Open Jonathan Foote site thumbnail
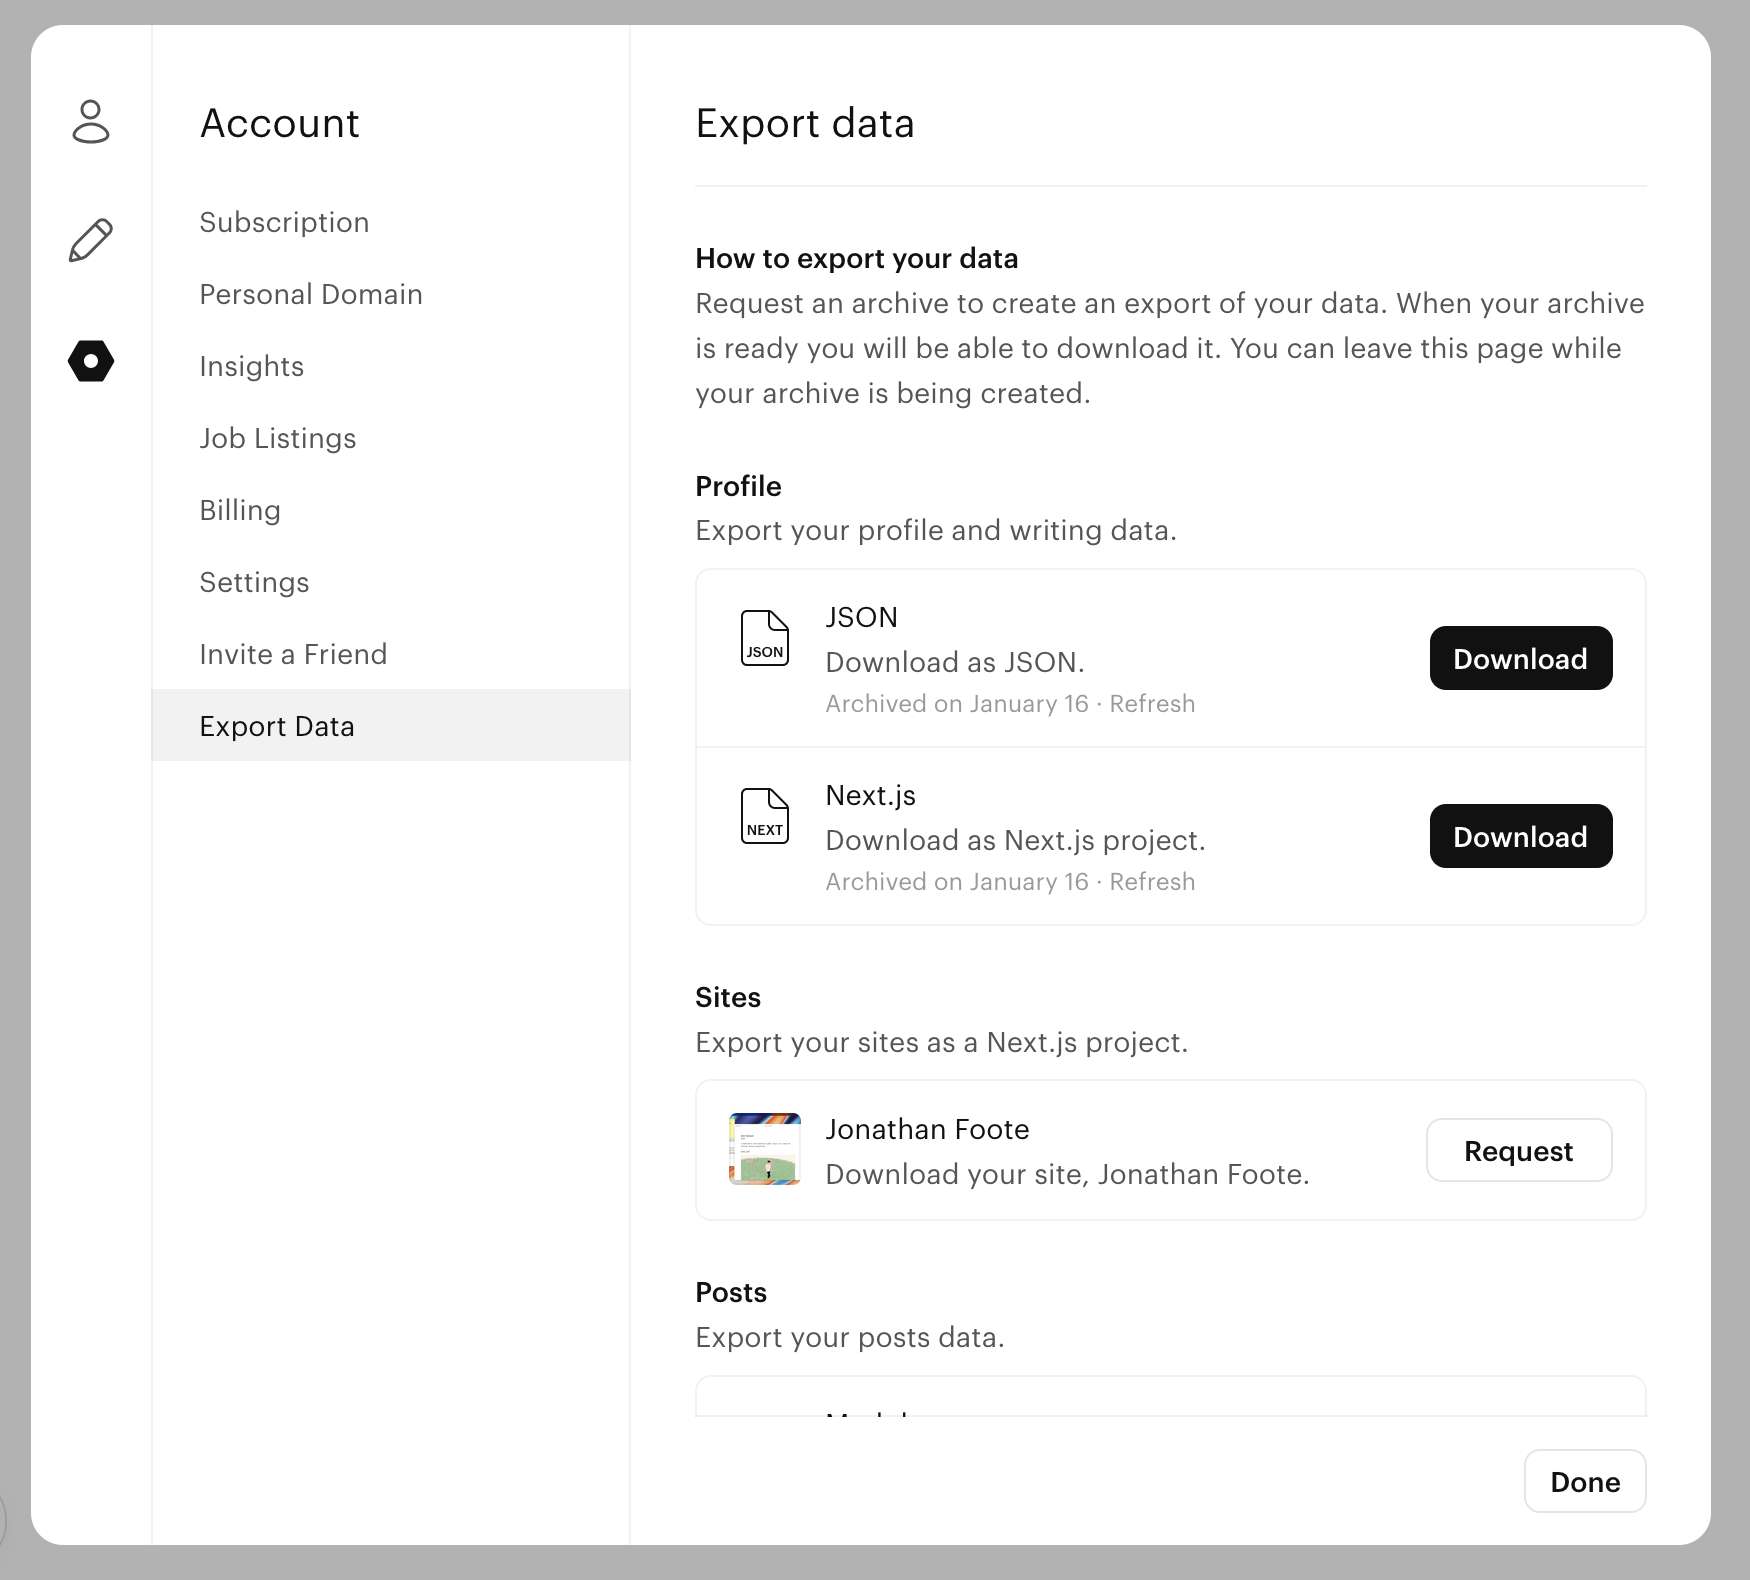This screenshot has height=1580, width=1750. (x=765, y=1149)
